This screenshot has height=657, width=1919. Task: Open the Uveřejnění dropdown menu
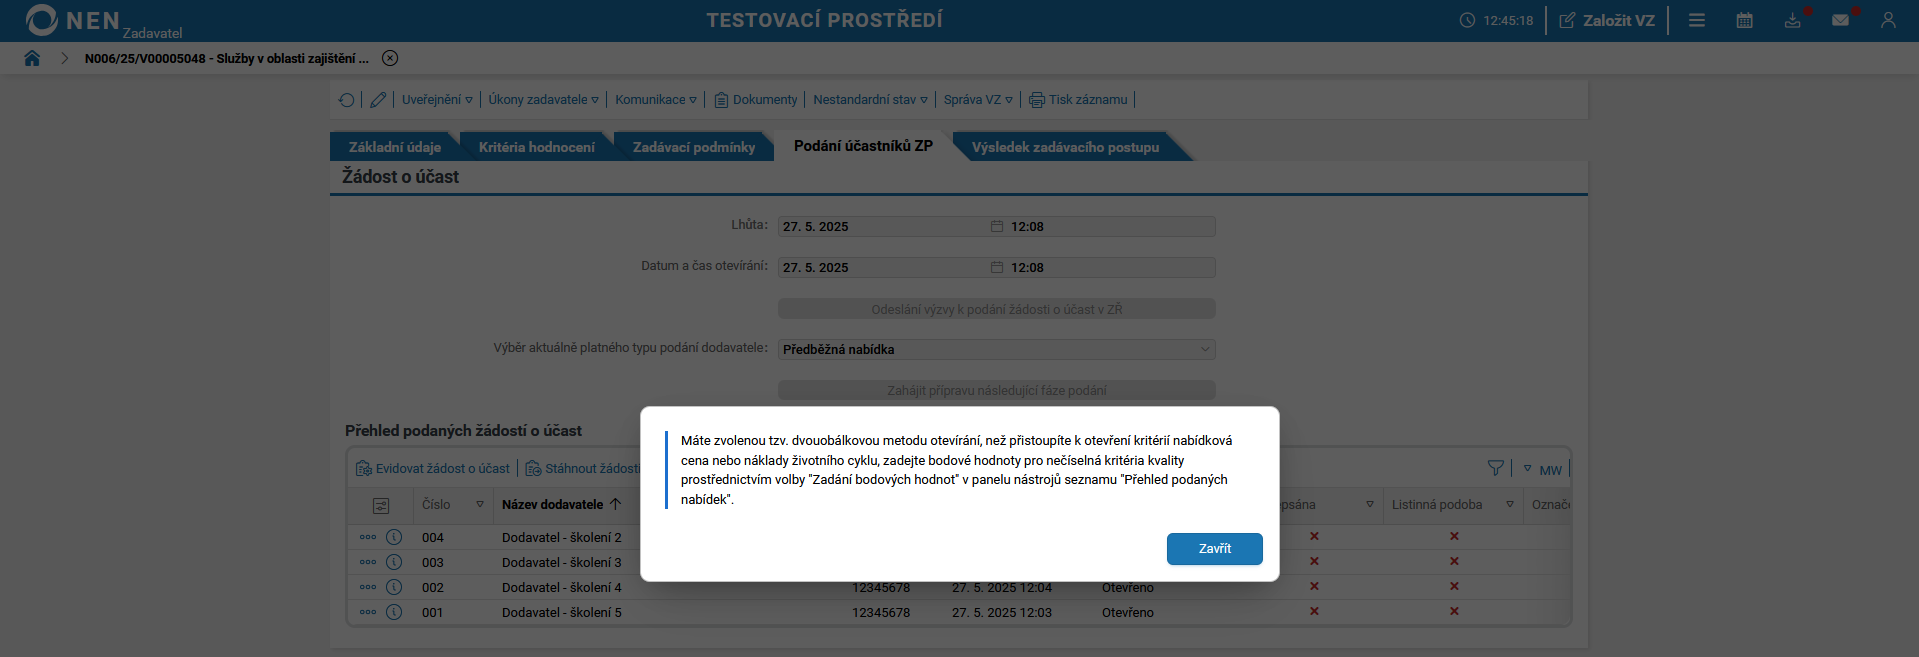(437, 100)
